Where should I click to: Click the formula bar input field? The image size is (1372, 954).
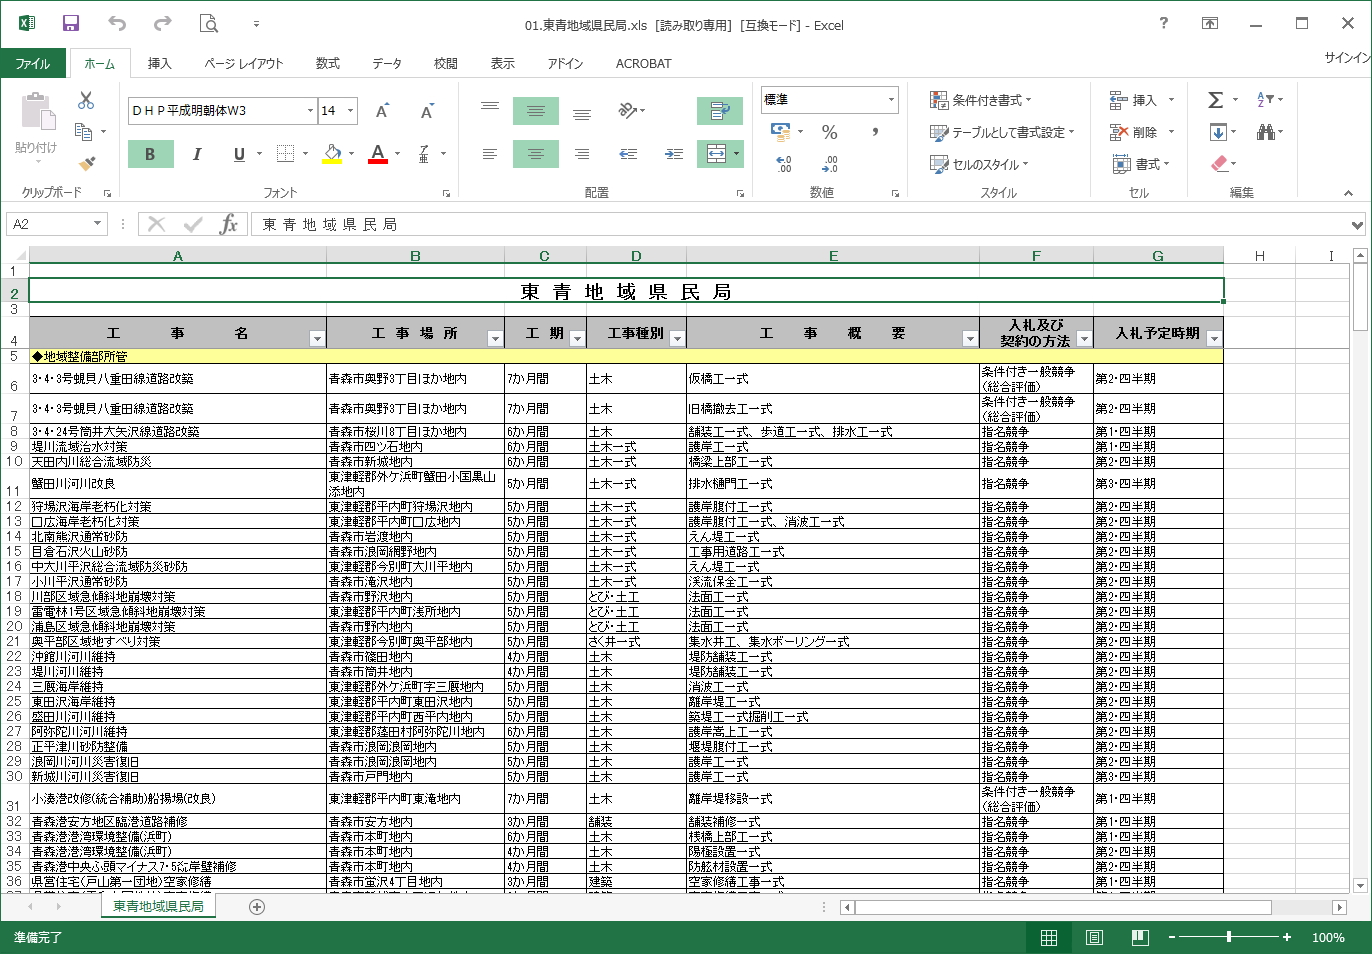[x=800, y=224]
